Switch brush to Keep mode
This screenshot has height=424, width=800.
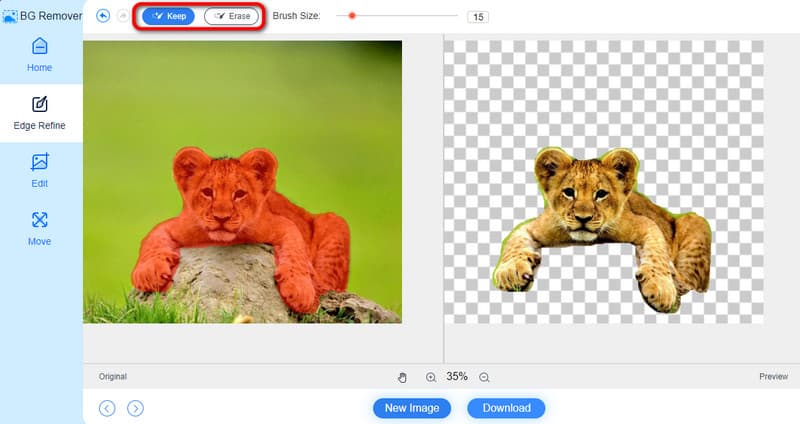(168, 16)
